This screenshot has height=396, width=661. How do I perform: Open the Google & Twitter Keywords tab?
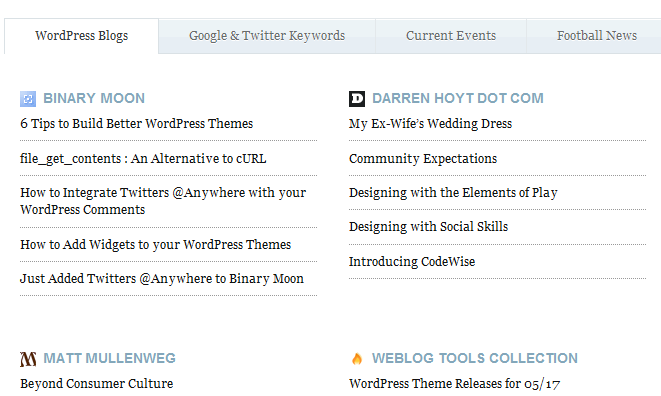[x=267, y=36]
